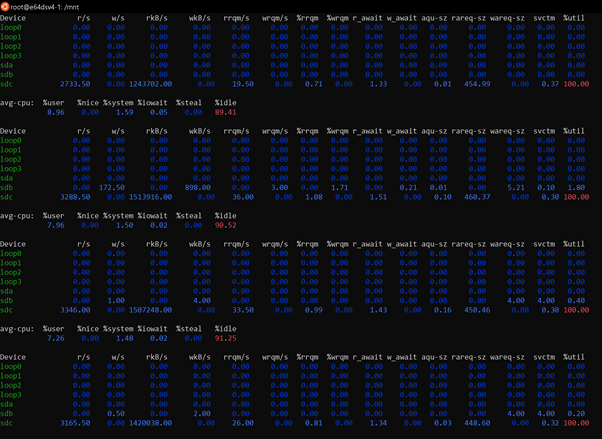602x439 pixels.
Task: Select %system value 1.50
Action: (125, 225)
